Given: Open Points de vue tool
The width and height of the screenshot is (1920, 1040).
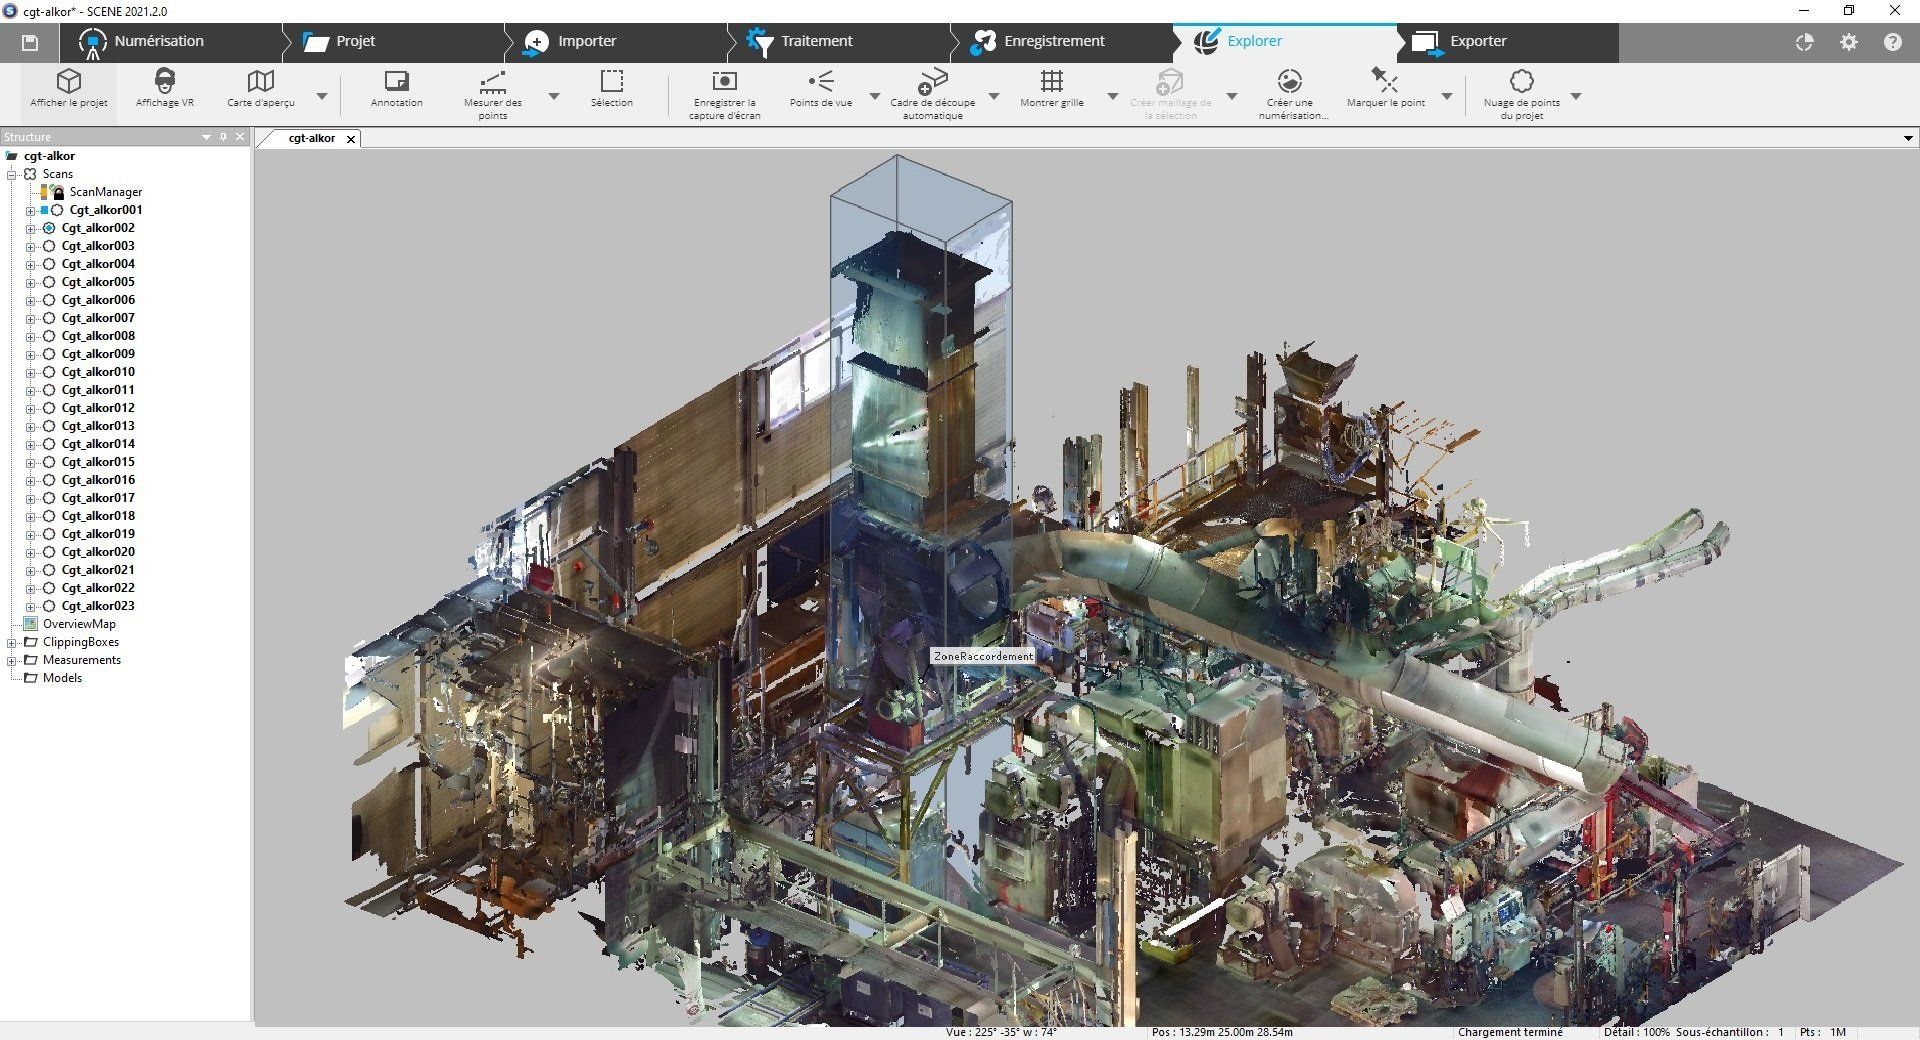Looking at the screenshot, I should pyautogui.click(x=820, y=89).
